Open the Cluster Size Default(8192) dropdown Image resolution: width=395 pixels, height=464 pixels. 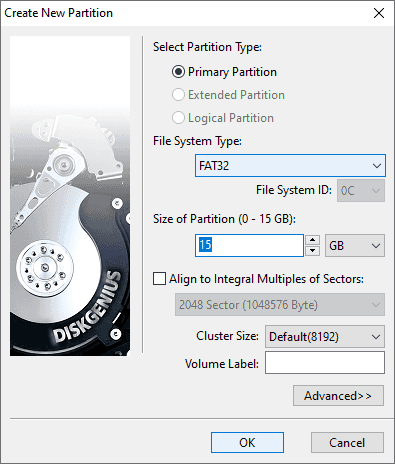click(325, 337)
